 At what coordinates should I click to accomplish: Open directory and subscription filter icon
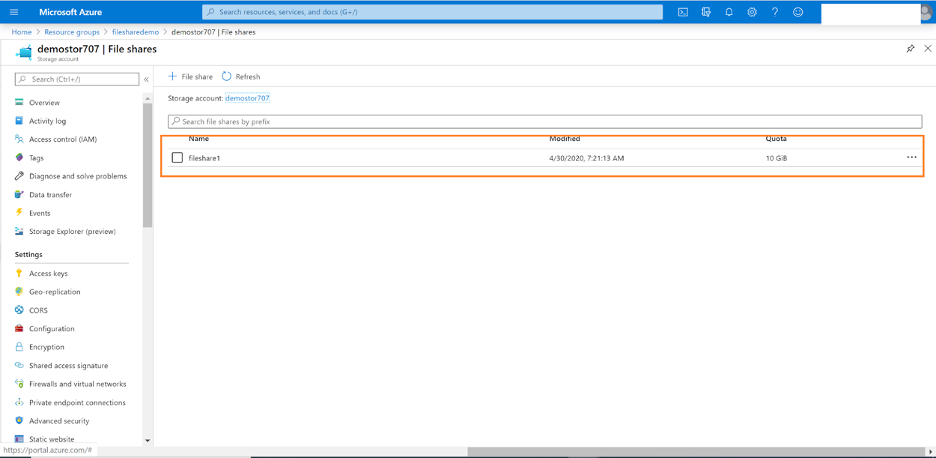point(706,12)
